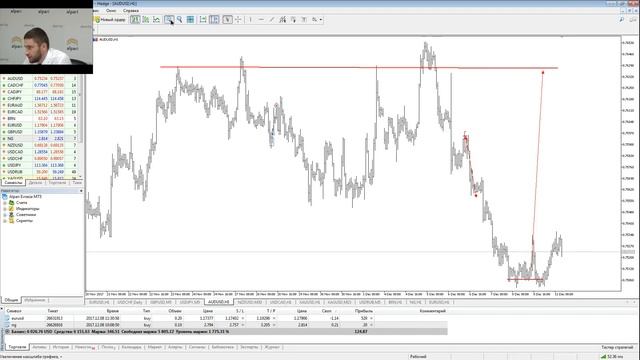Open the NZDUSD chart tab

(250, 302)
